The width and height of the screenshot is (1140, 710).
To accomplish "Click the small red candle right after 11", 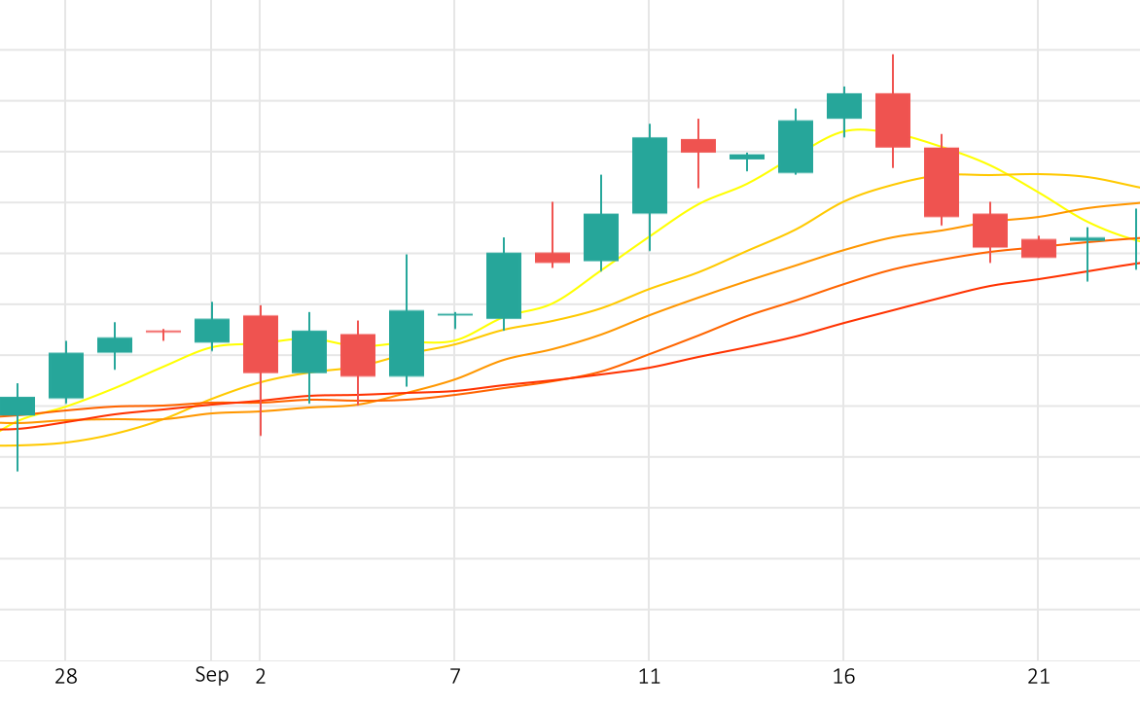I will point(698,145).
